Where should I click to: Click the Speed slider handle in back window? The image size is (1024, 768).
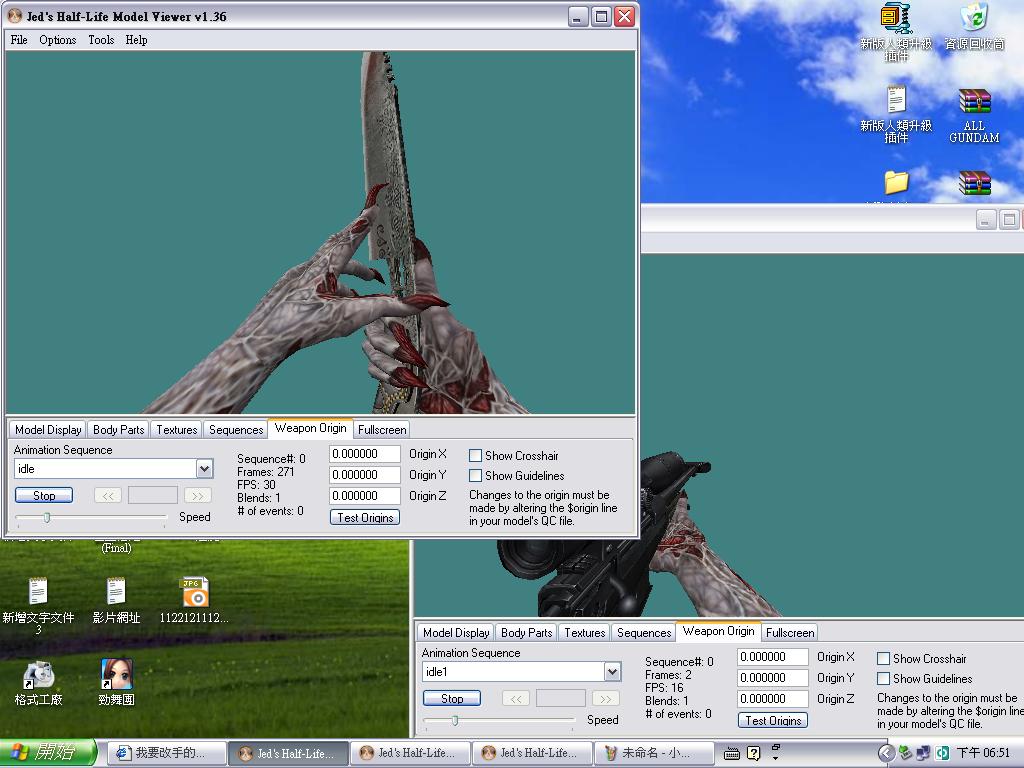[455, 720]
